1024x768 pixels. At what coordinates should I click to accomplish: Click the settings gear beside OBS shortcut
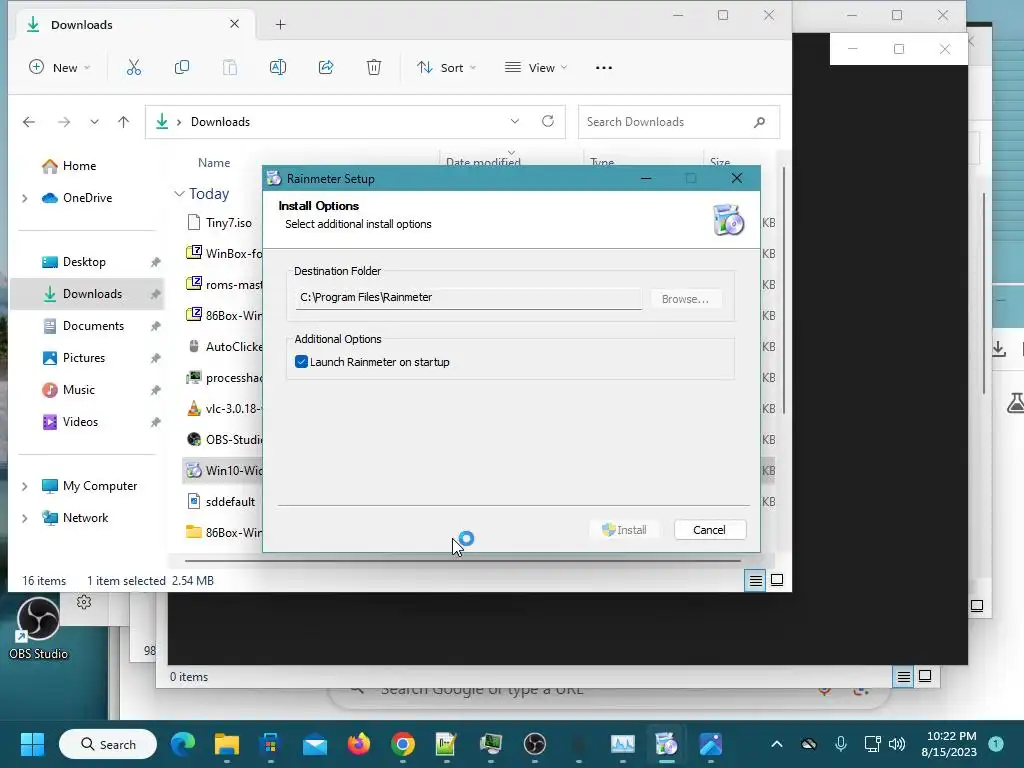click(x=84, y=601)
